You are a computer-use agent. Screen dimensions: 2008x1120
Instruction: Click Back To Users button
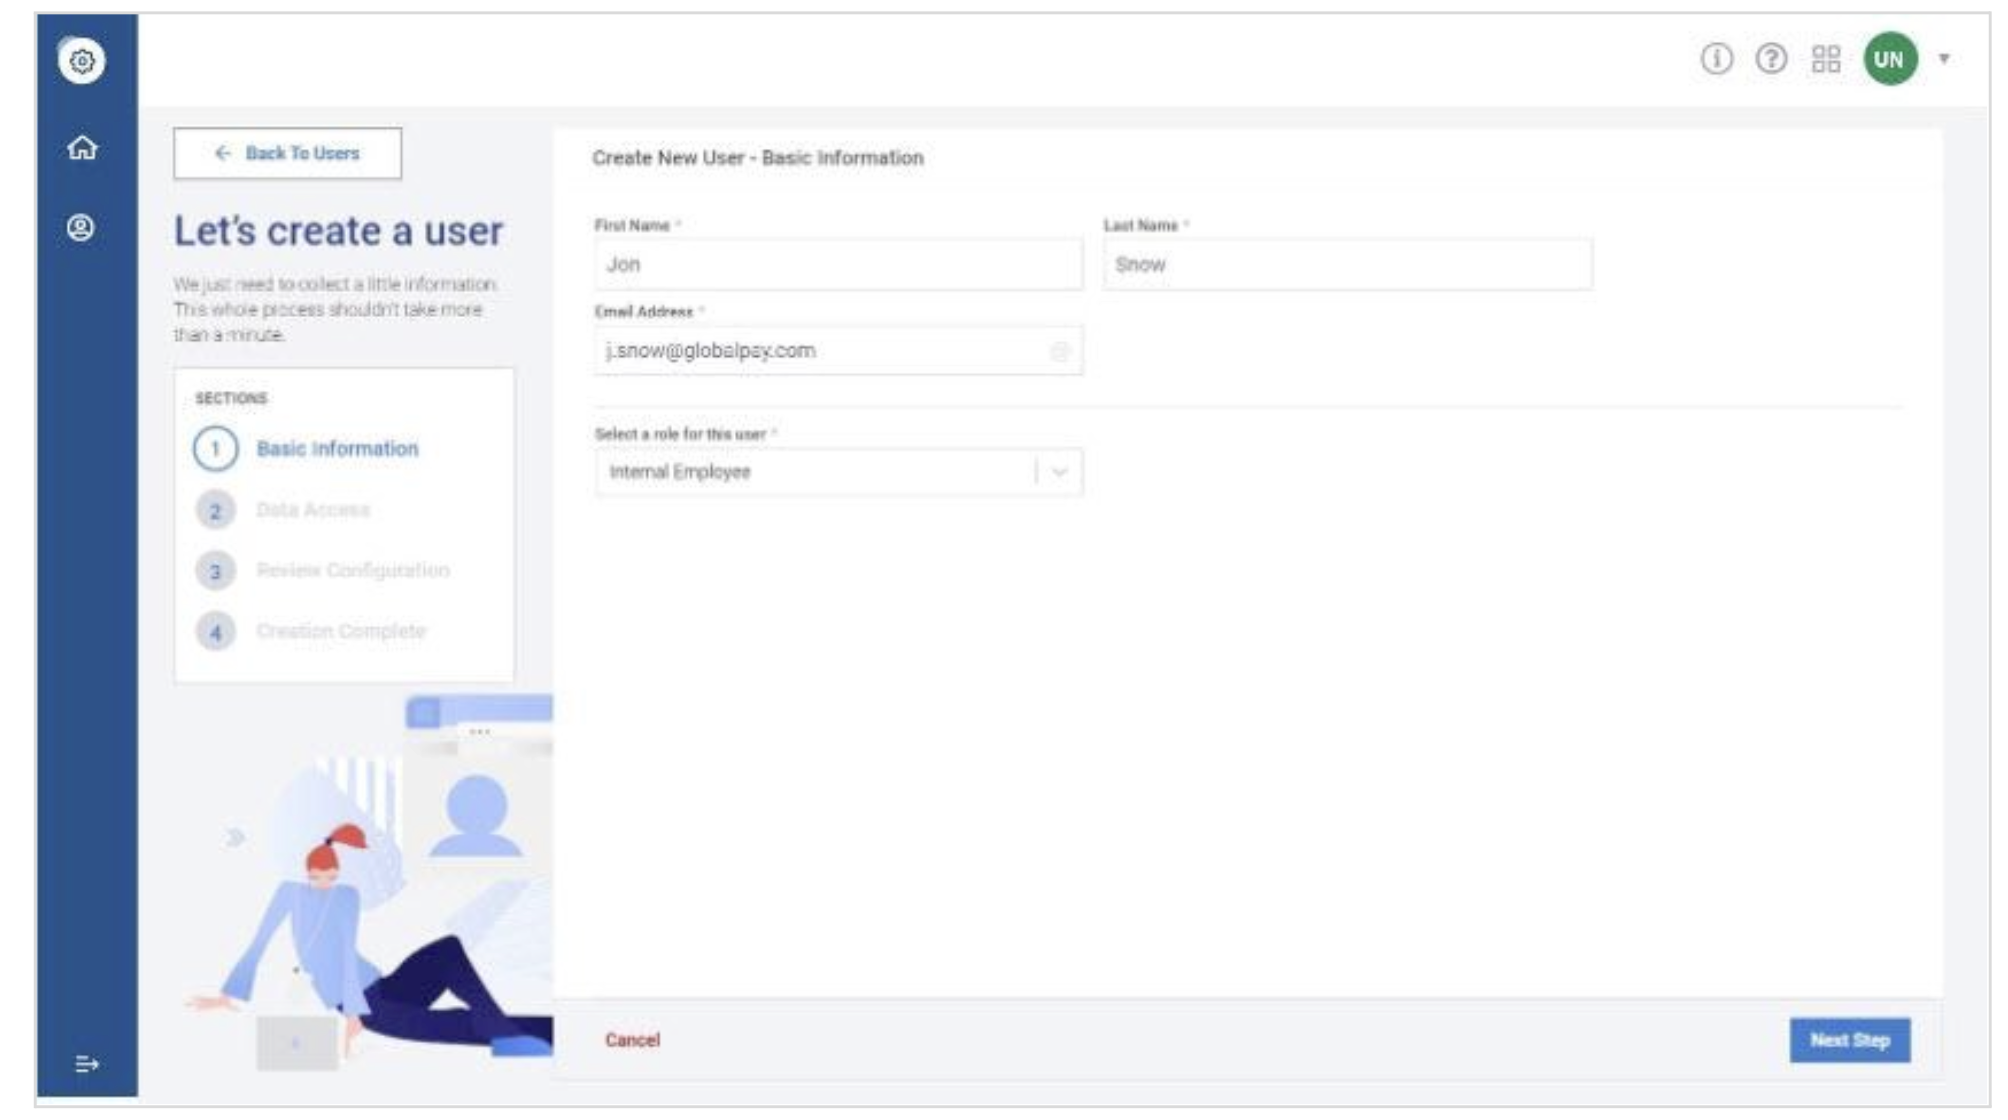click(x=288, y=153)
